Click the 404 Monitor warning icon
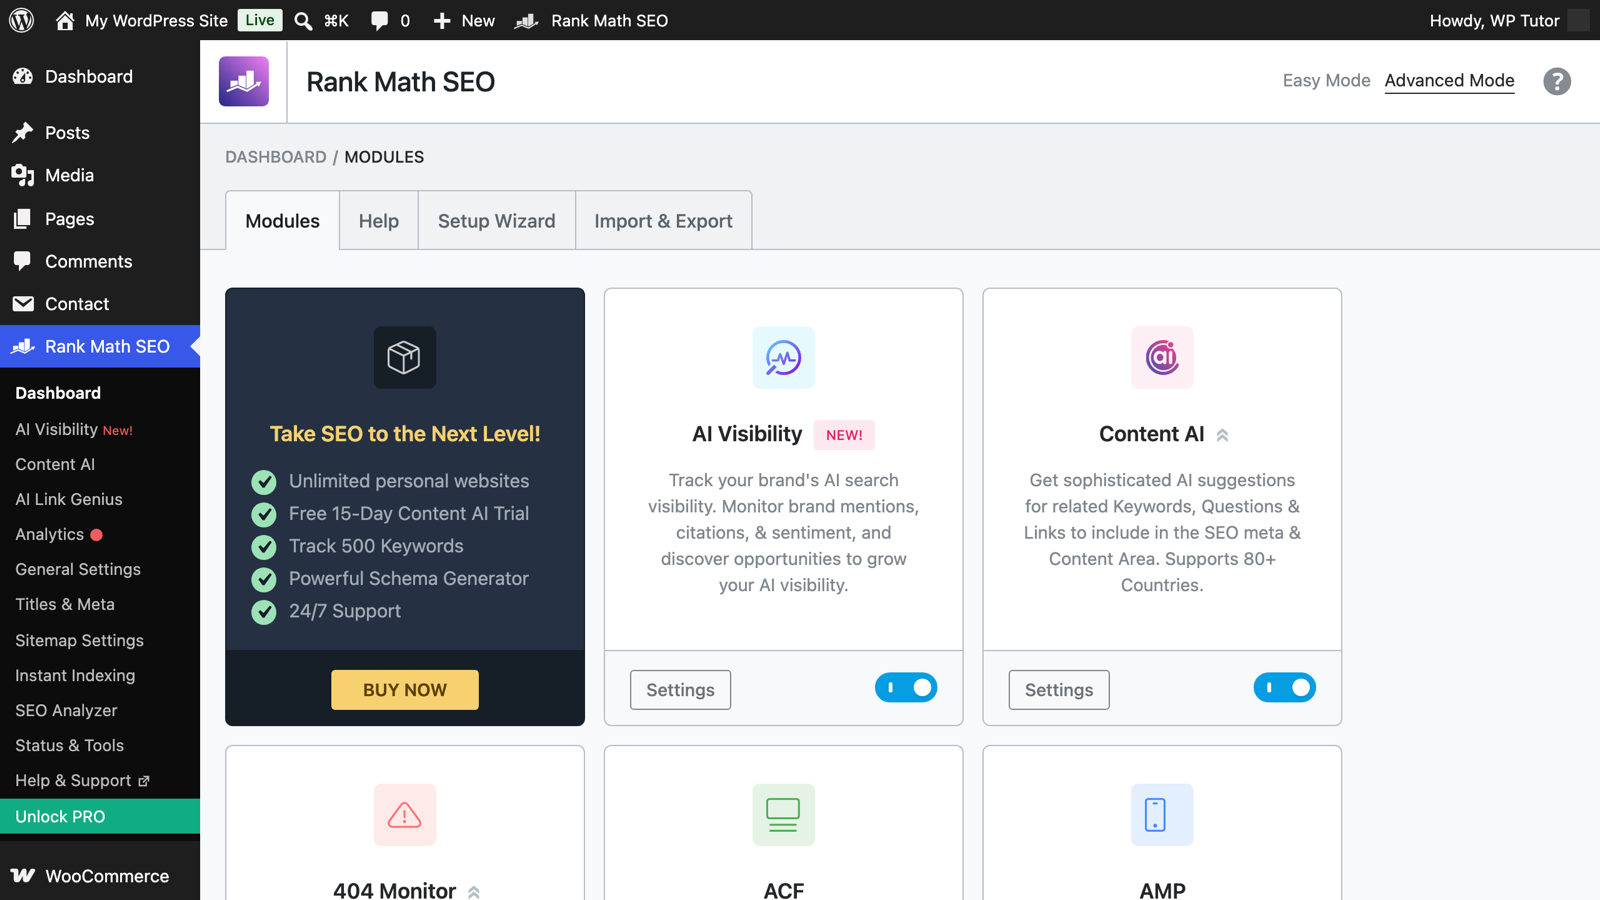 tap(405, 814)
